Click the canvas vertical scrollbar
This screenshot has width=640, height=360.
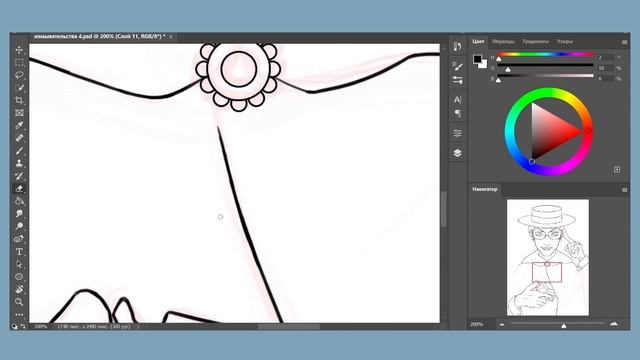[444, 209]
